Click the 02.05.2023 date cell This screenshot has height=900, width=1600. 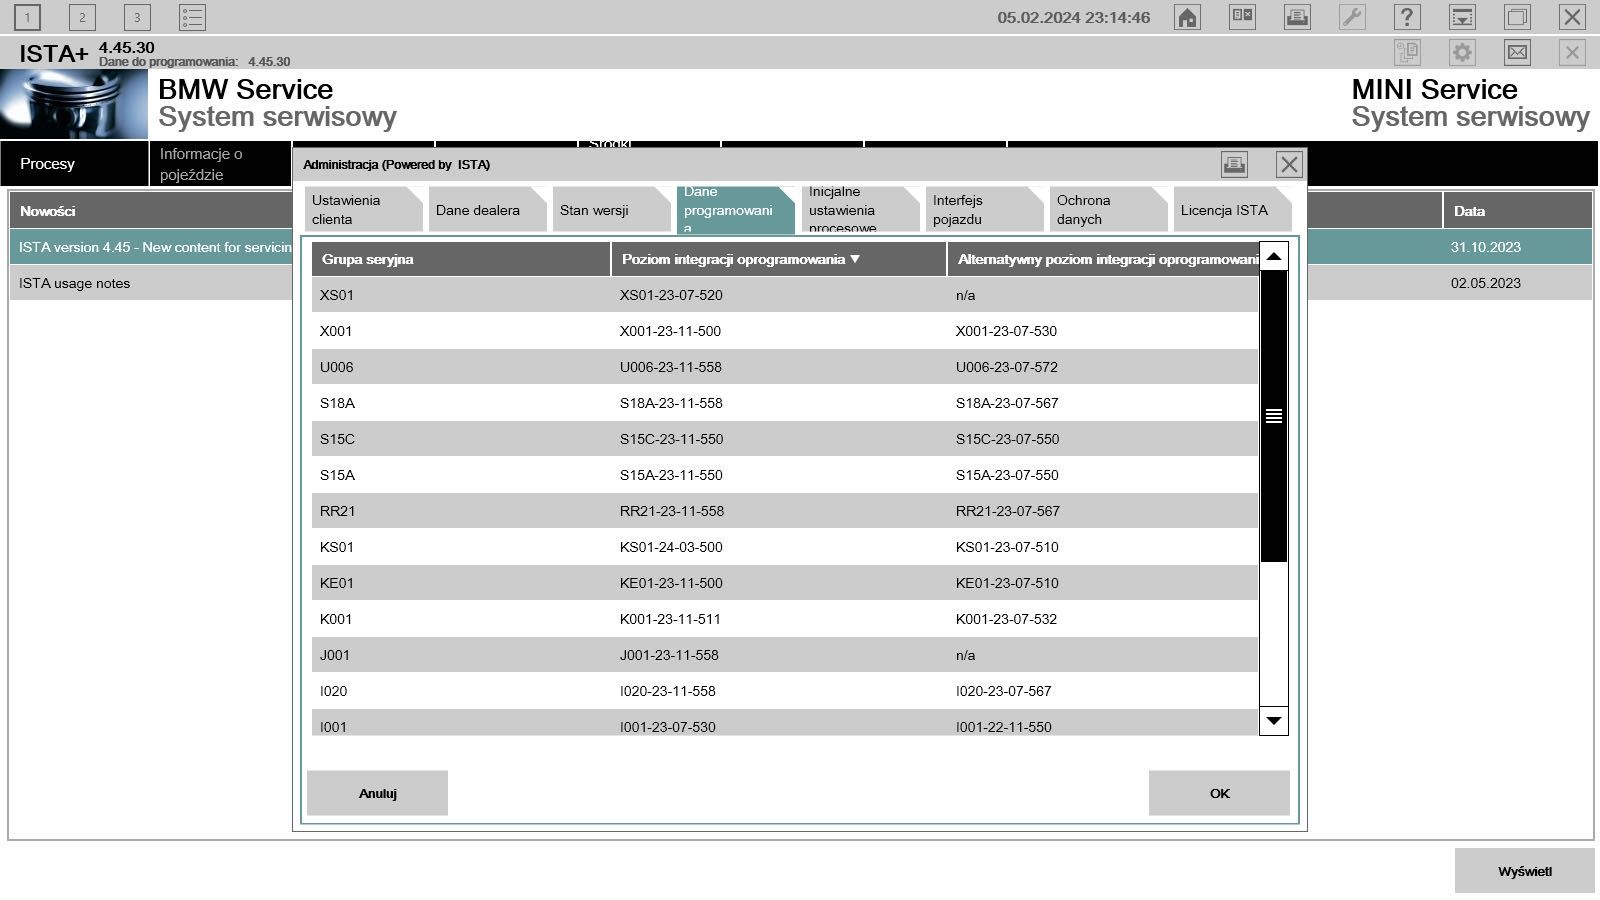1485,283
